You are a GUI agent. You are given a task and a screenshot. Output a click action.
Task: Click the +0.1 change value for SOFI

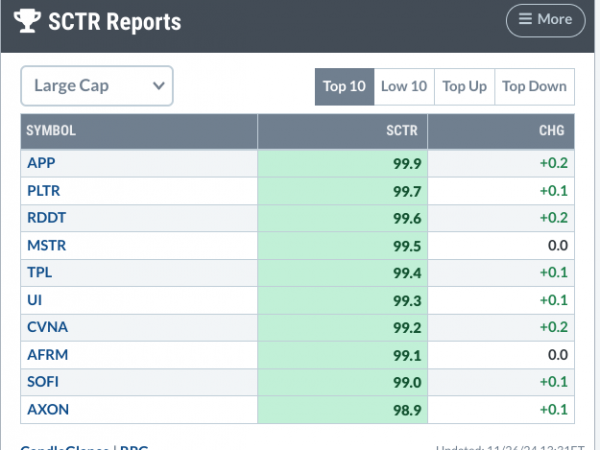click(x=554, y=382)
